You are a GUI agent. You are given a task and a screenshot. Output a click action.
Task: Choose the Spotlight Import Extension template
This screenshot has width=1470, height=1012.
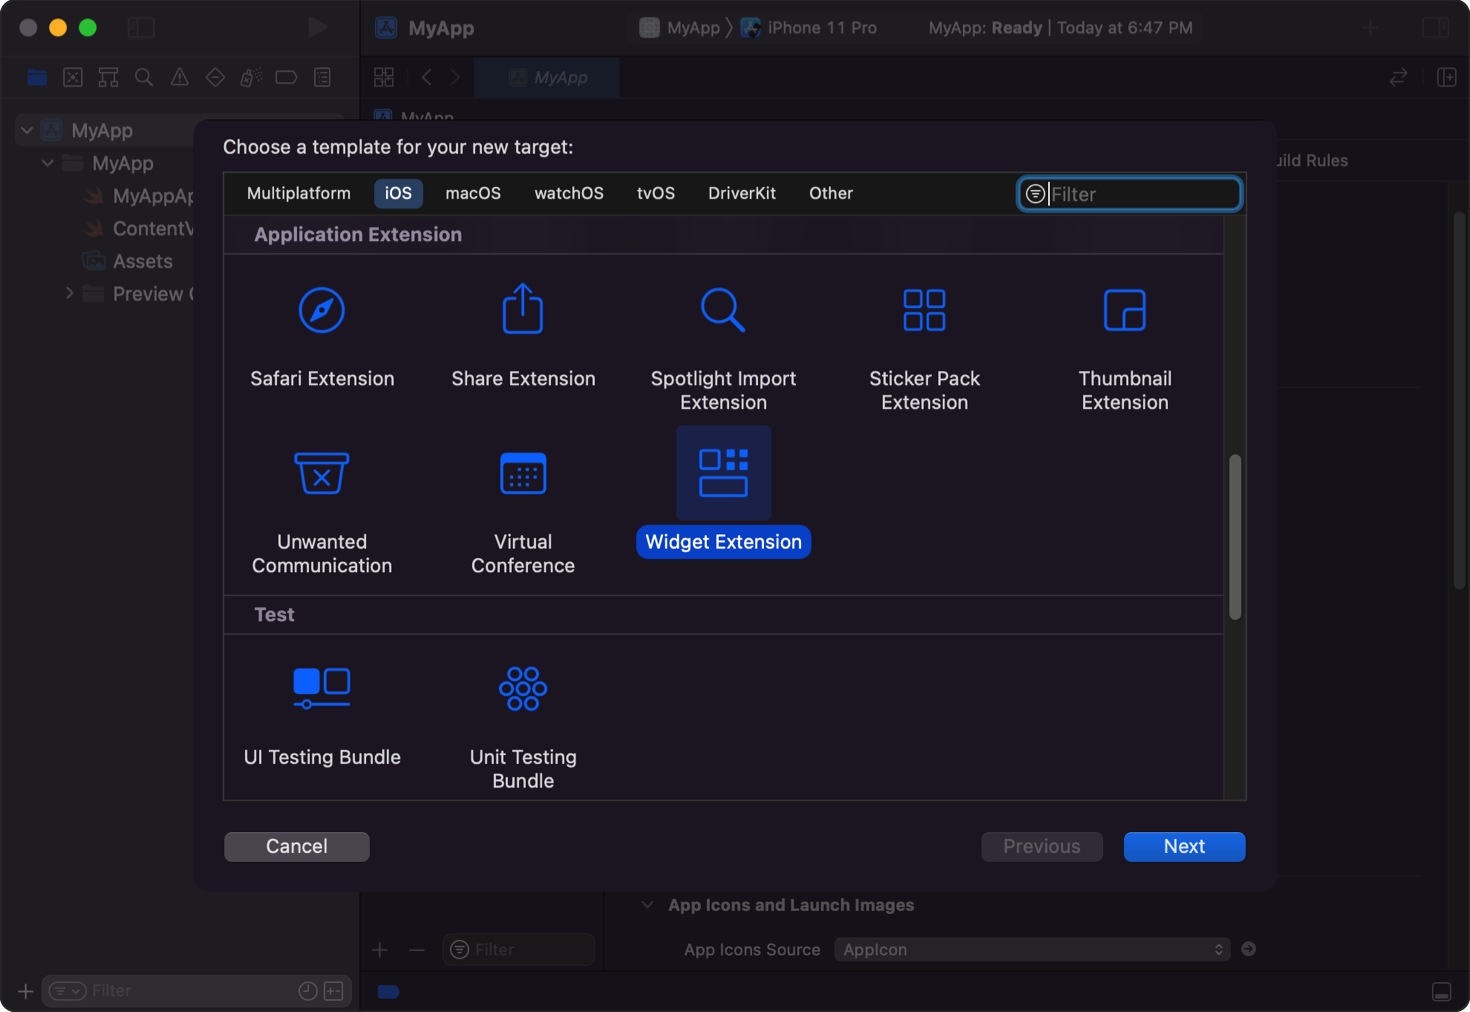click(x=723, y=347)
